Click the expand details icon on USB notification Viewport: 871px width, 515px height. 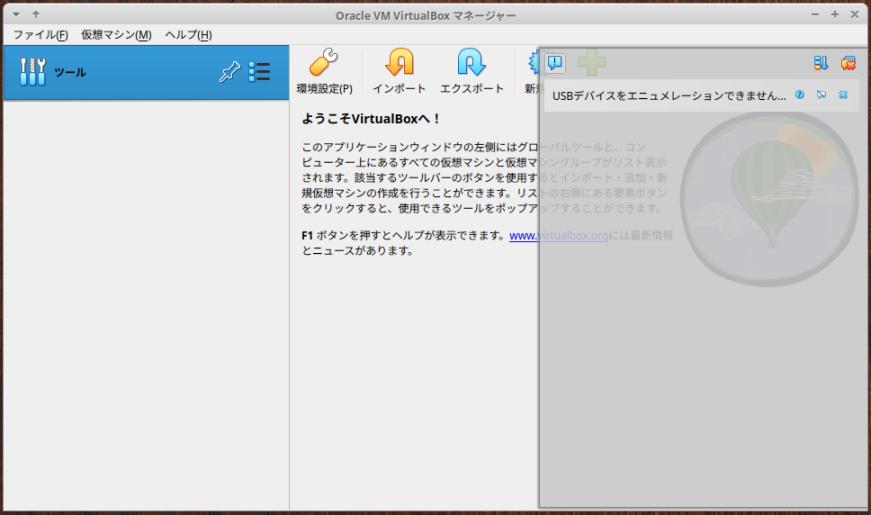[x=821, y=95]
